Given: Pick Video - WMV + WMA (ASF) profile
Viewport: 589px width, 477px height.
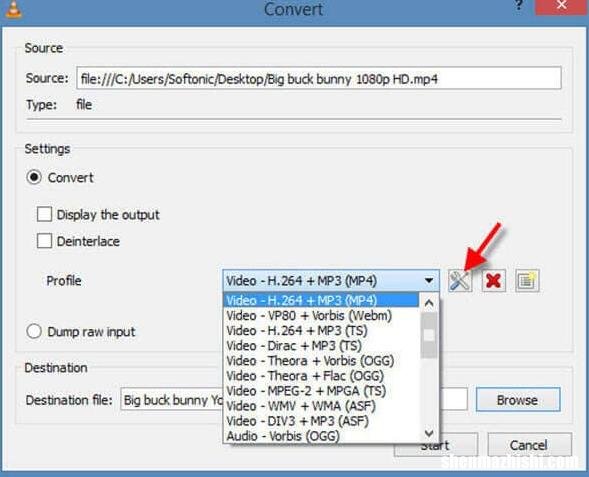Looking at the screenshot, I should [301, 406].
